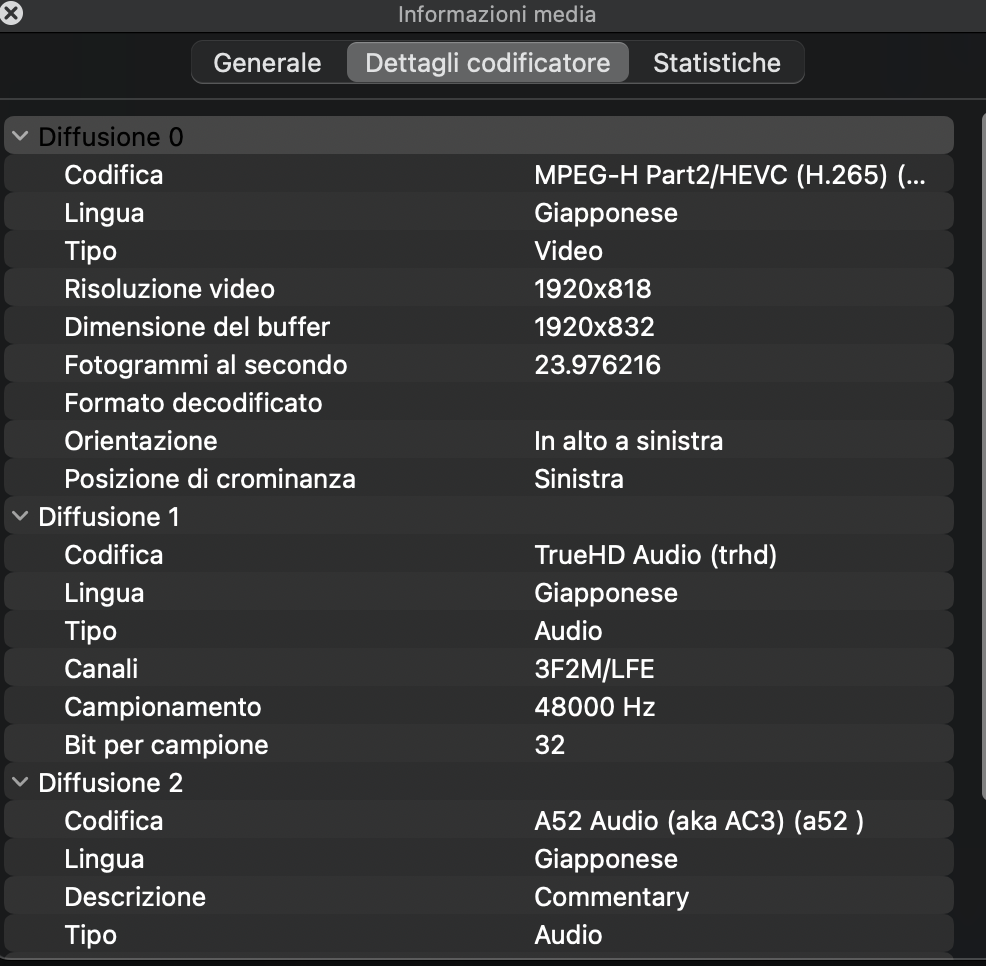Switch to the Generale tab
This screenshot has height=966, width=986.
[267, 63]
